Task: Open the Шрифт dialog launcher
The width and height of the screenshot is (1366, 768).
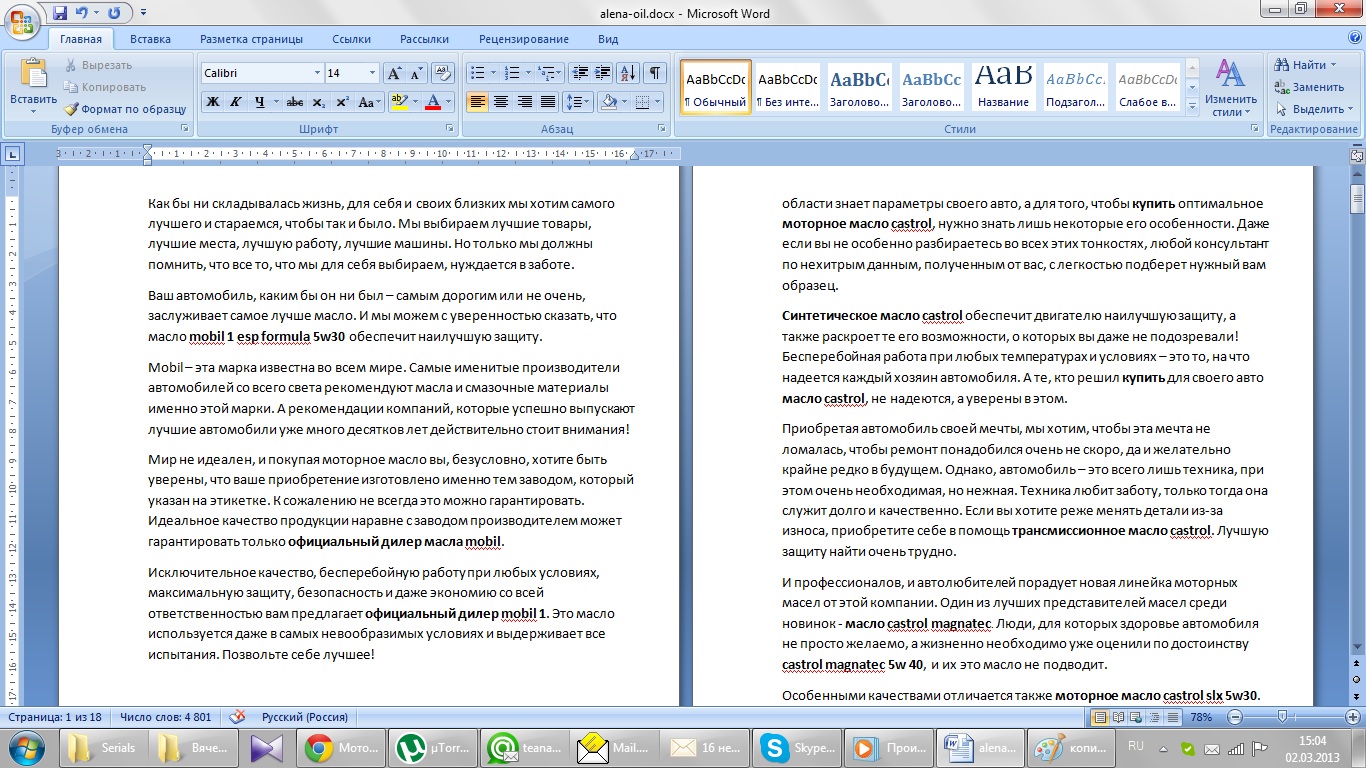Action: tap(449, 129)
